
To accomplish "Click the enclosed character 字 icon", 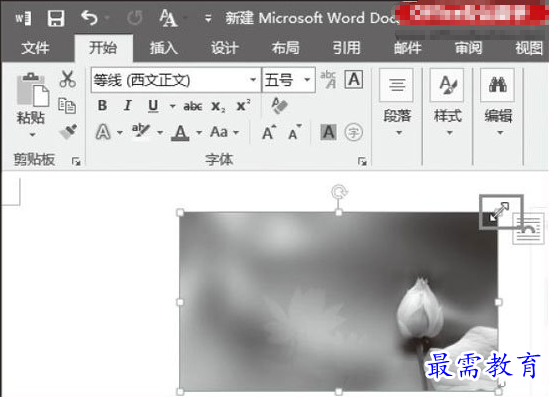I will [354, 132].
